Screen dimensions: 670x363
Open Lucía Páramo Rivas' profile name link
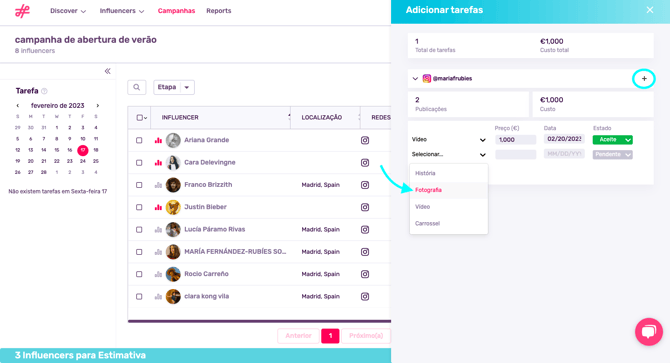[215, 229]
